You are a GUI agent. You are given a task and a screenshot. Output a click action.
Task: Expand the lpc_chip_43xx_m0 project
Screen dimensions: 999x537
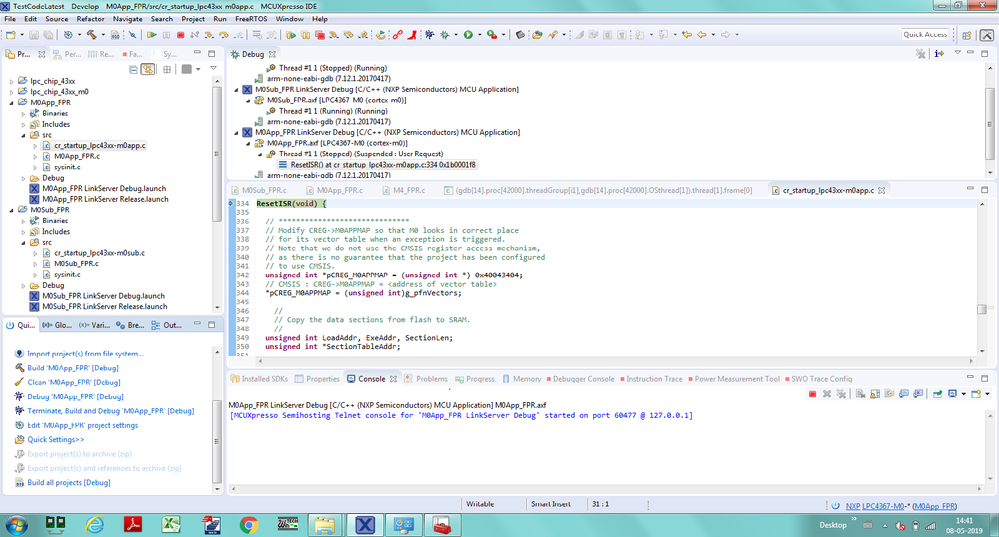(11, 92)
